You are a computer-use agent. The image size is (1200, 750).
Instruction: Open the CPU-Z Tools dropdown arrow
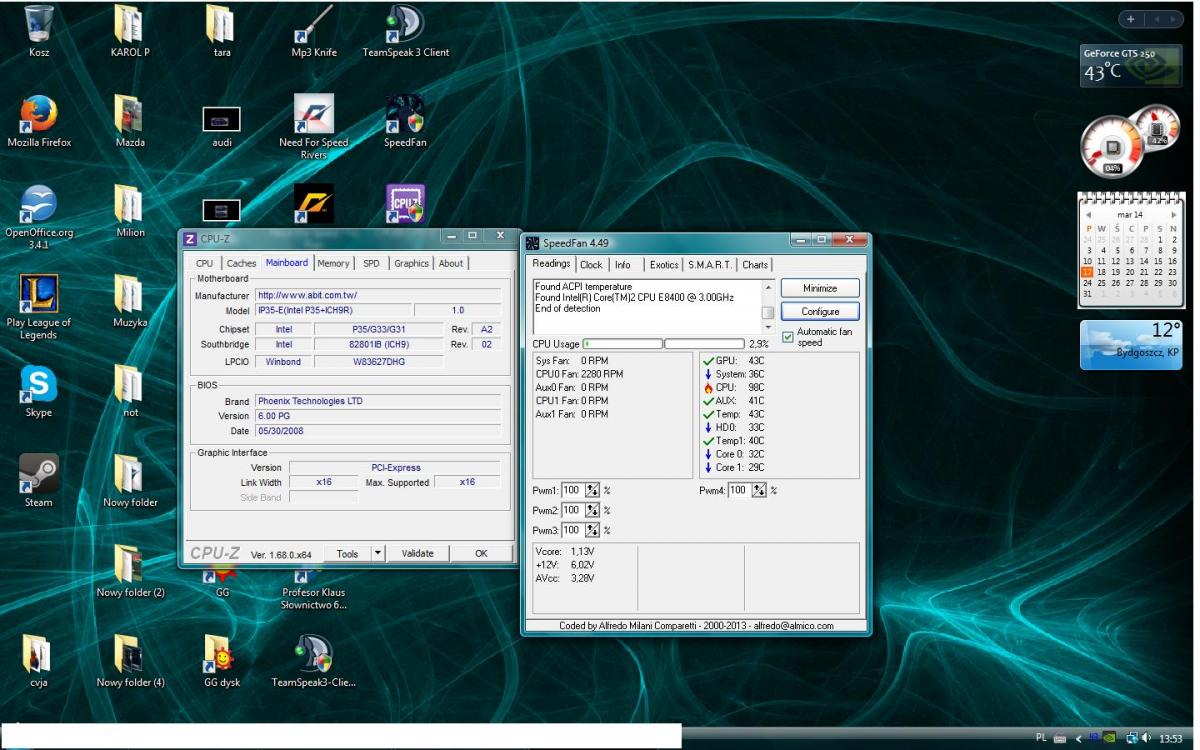[377, 553]
